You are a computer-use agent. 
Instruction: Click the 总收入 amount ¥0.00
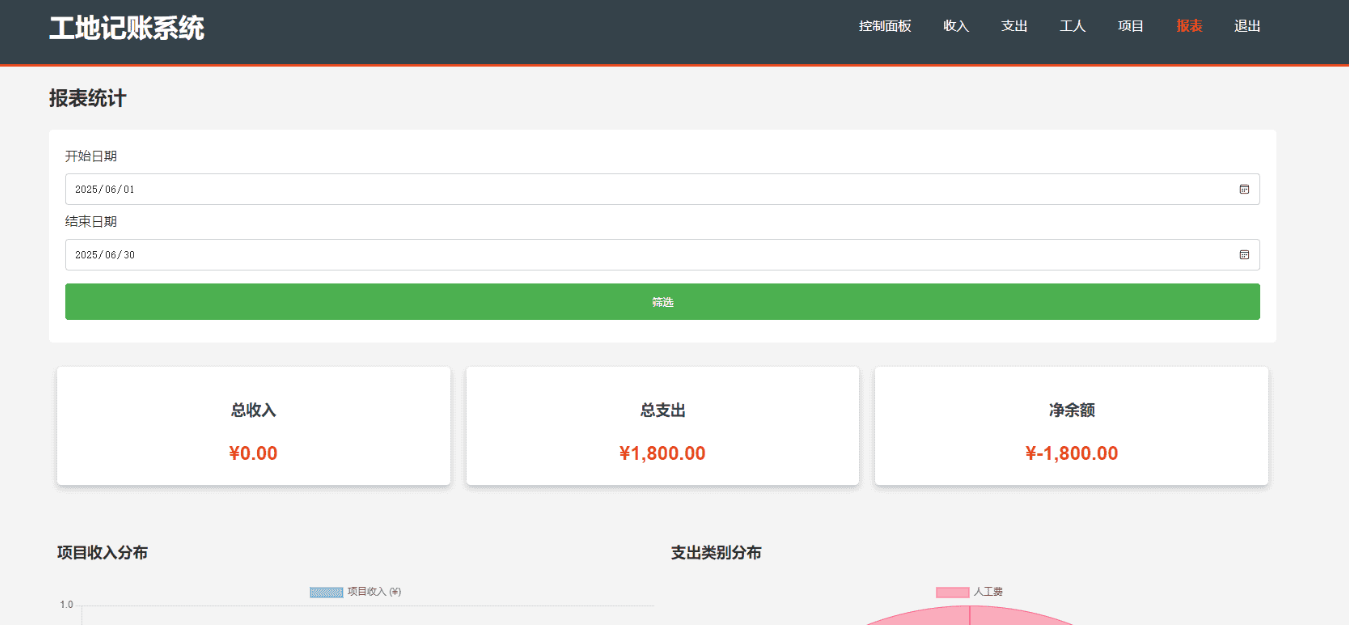(x=253, y=453)
